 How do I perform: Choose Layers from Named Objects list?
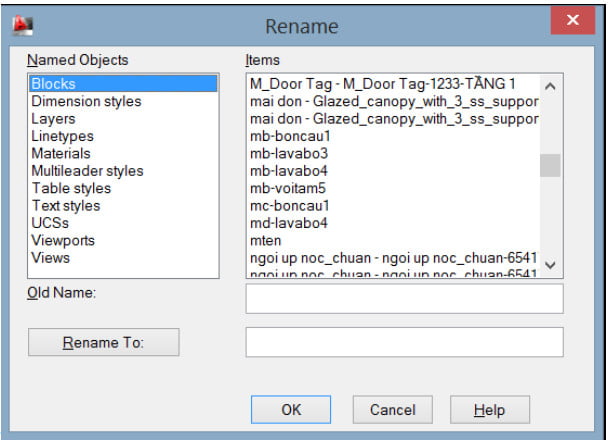pos(53,119)
